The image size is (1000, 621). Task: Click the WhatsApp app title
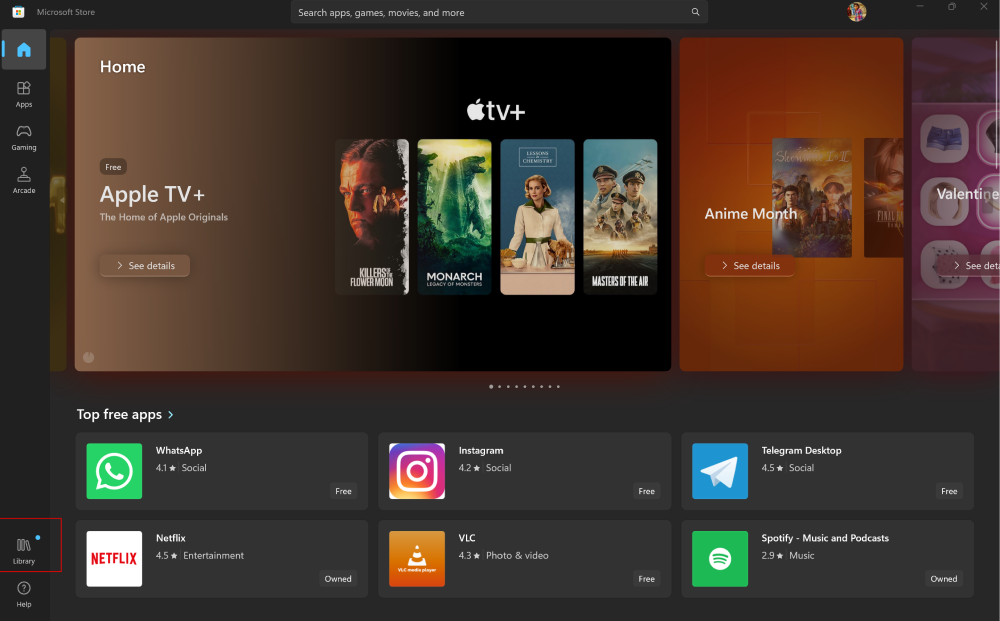pyautogui.click(x=179, y=451)
